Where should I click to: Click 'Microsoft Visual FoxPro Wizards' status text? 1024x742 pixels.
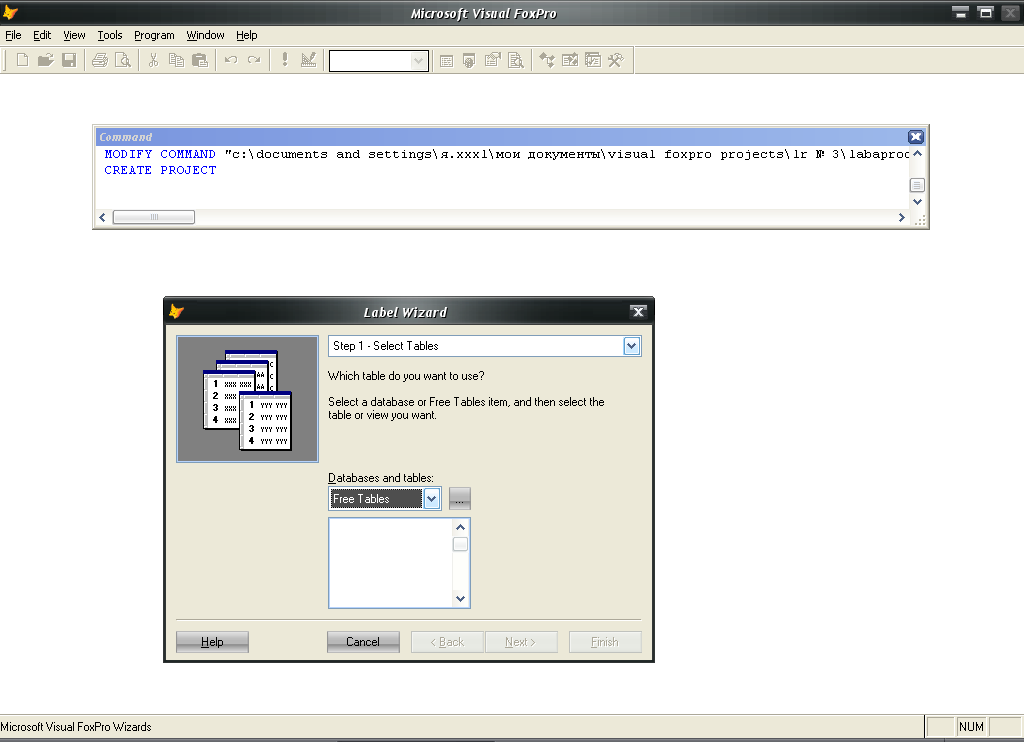click(76, 727)
